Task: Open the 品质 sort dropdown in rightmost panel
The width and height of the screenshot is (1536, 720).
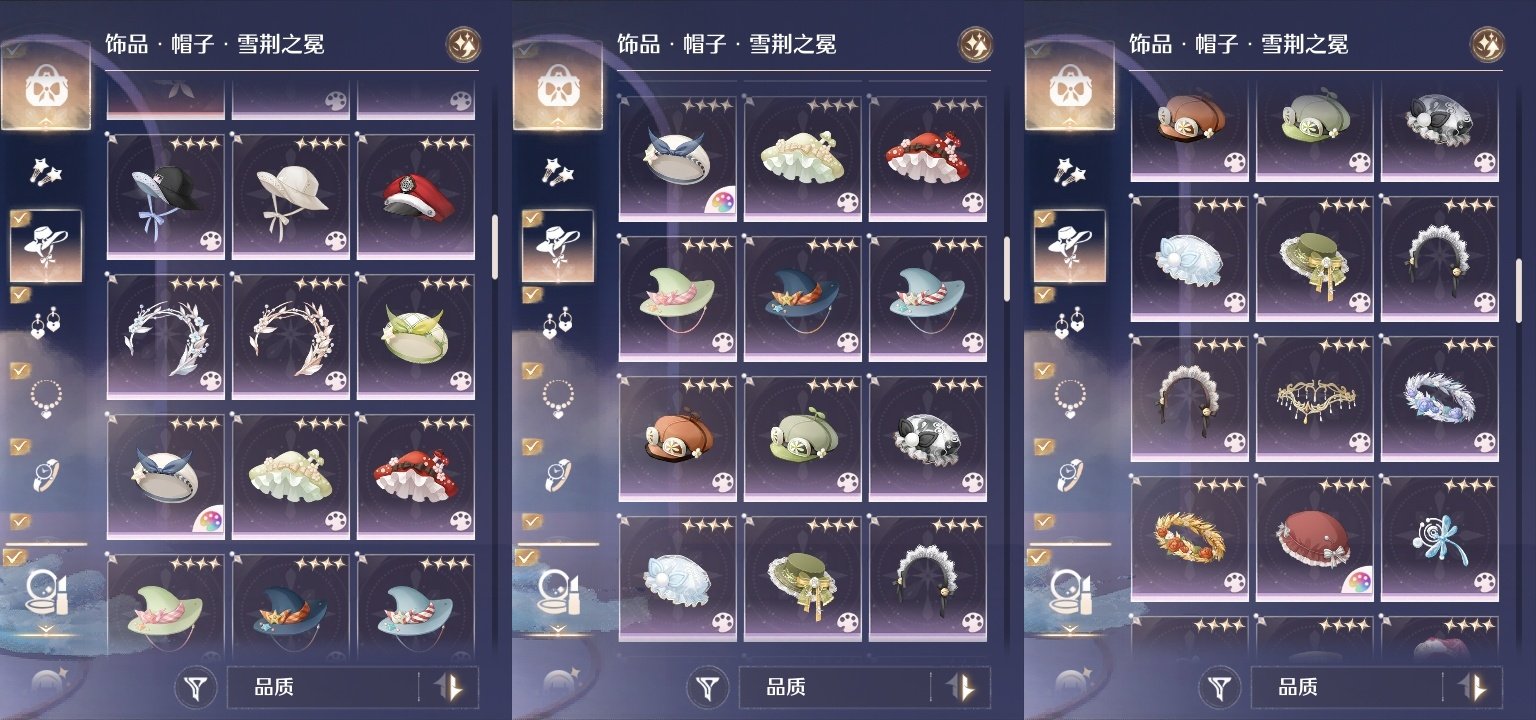Action: (x=1346, y=688)
